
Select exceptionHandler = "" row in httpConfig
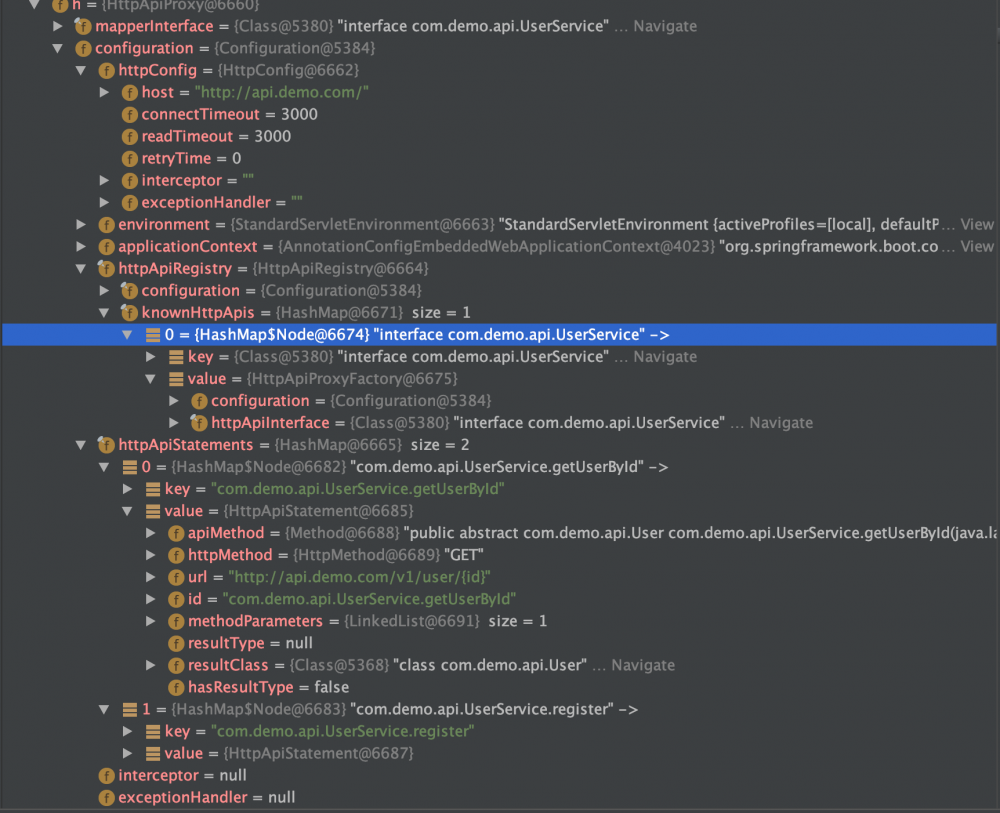[500, 203]
